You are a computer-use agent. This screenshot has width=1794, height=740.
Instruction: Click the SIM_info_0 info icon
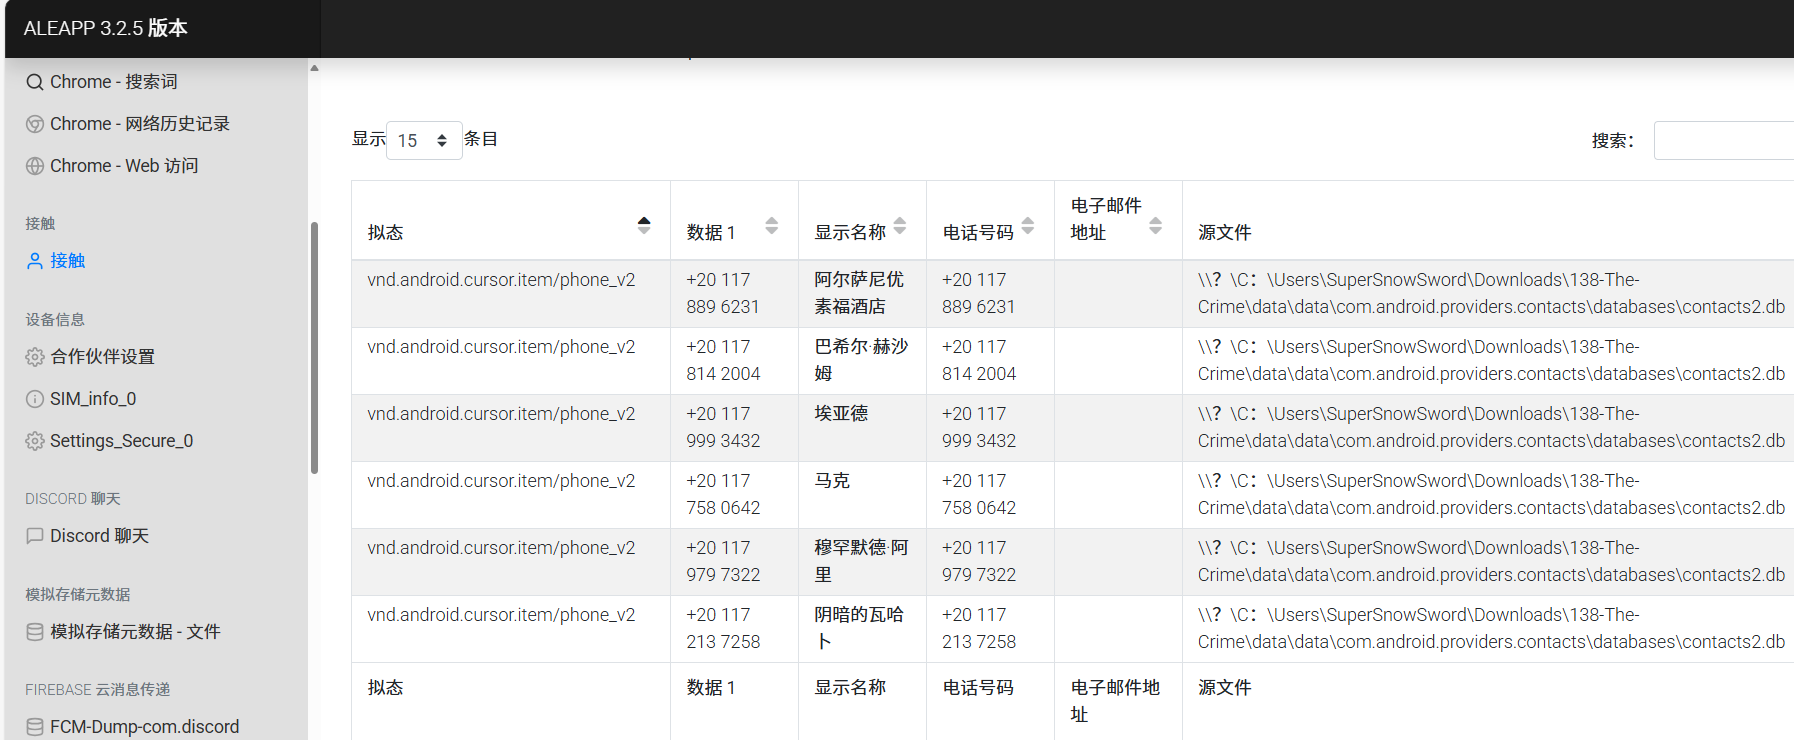[35, 399]
